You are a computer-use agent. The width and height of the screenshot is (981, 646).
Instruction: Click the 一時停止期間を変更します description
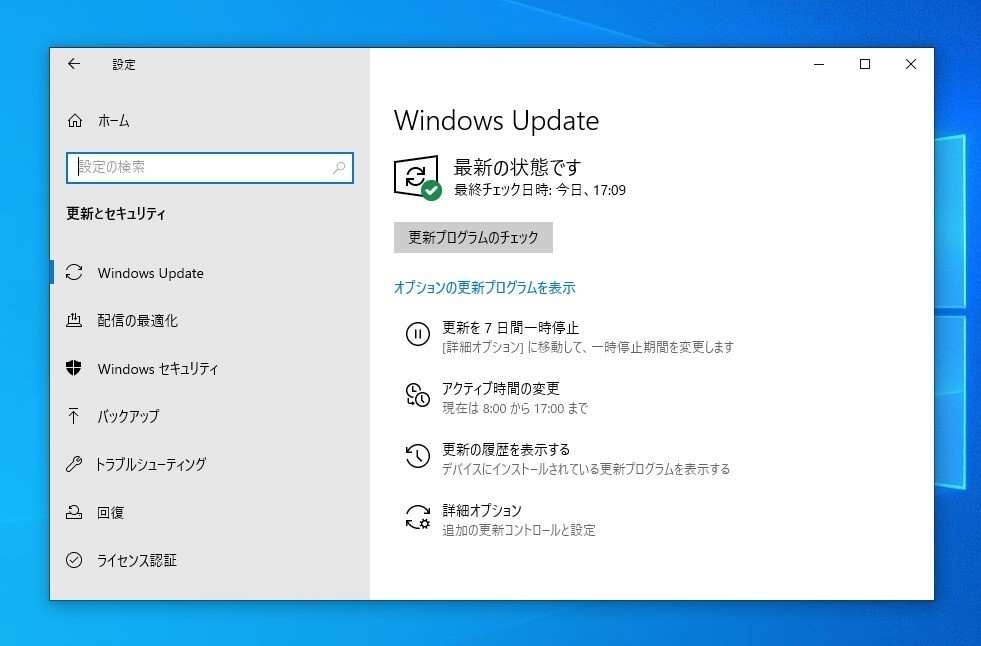(587, 347)
